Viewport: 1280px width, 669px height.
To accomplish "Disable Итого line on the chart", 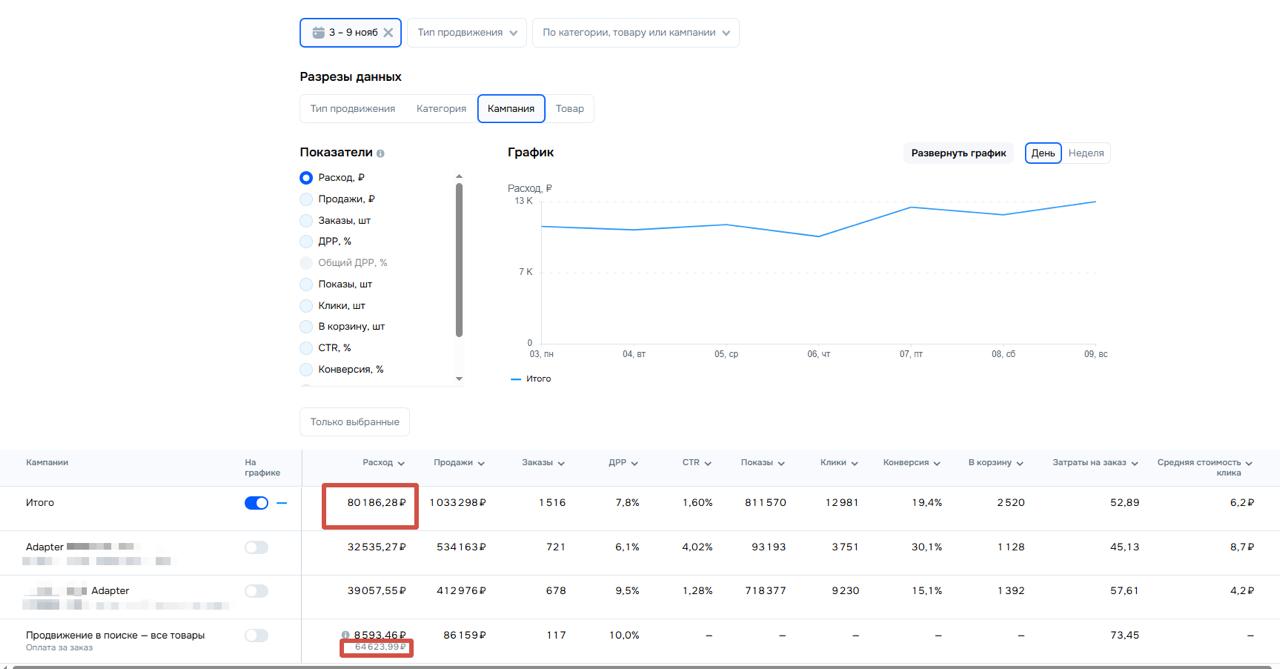I will (256, 503).
